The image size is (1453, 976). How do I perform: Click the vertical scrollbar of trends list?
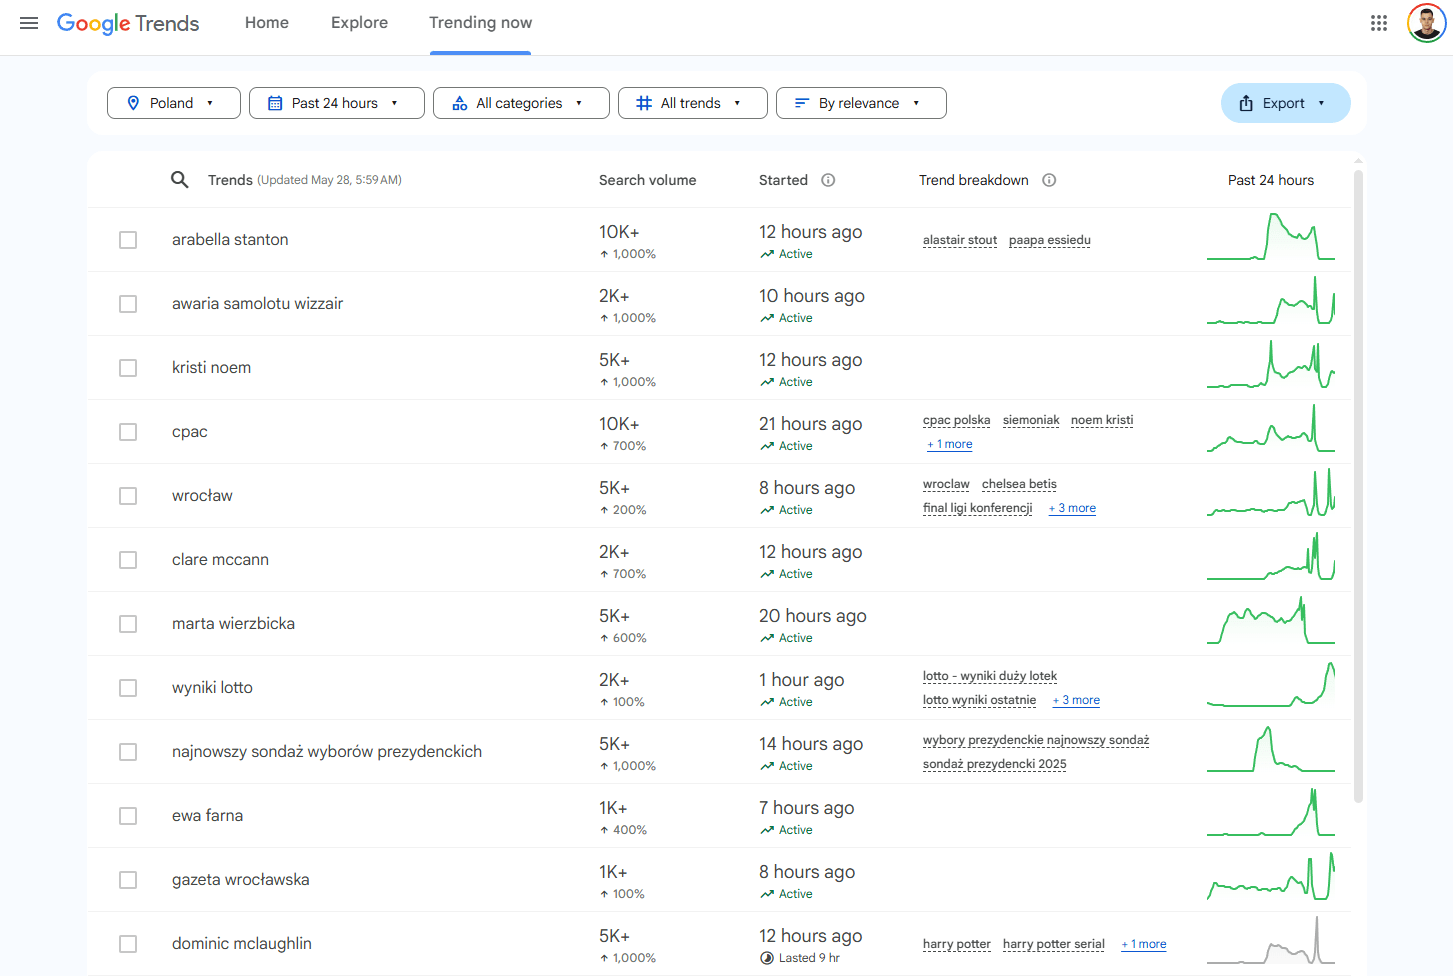pos(1358,486)
